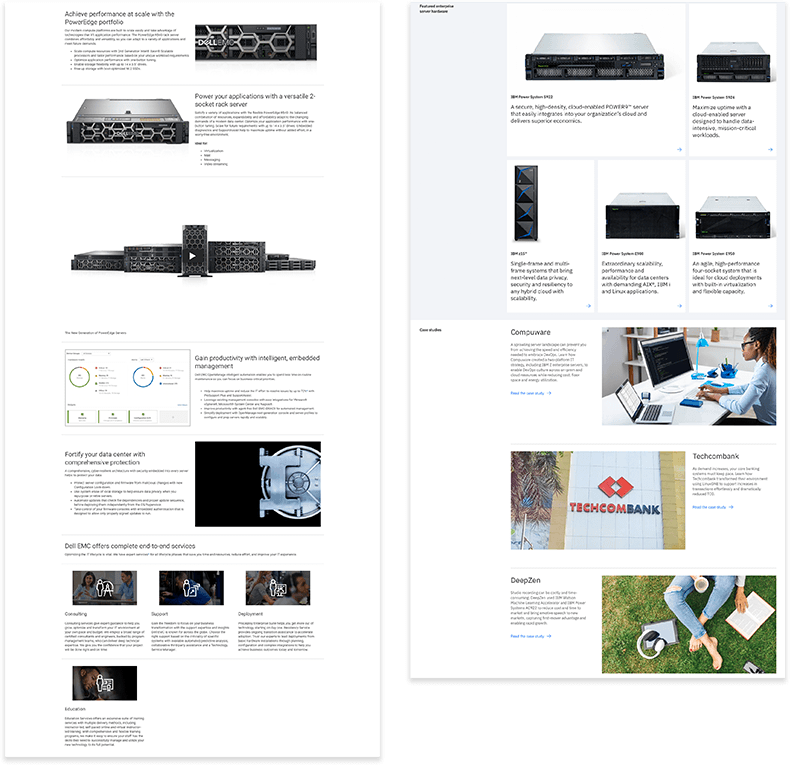Click the Education service image
790x765 pixels.
point(105,683)
